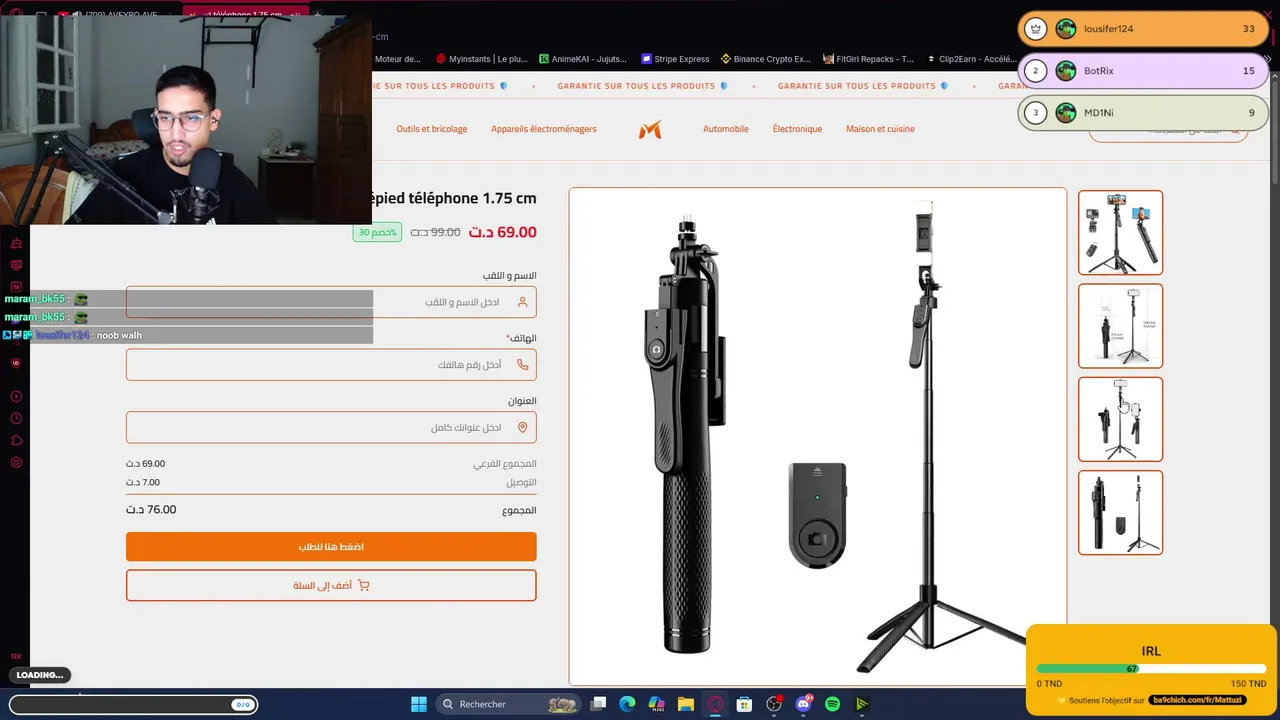Go to the Électronique category
The image size is (1280, 720).
click(x=797, y=129)
